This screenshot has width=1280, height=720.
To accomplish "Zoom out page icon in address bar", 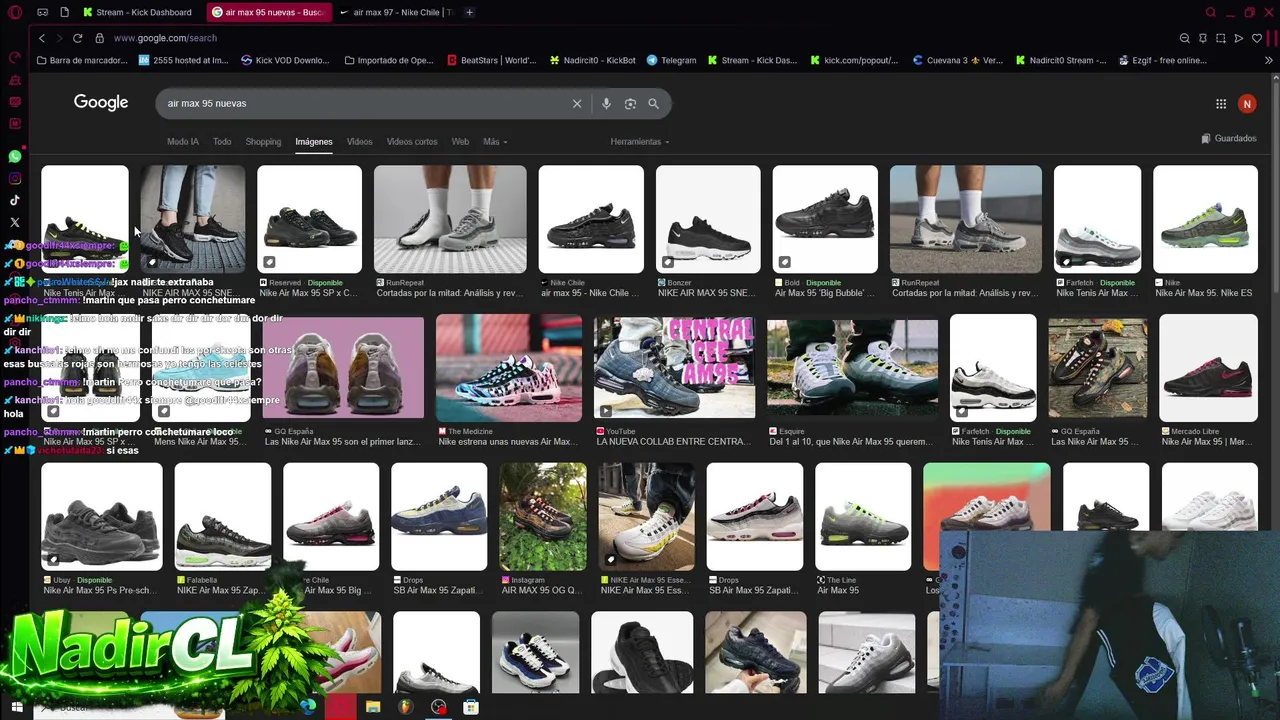I will [x=1184, y=38].
